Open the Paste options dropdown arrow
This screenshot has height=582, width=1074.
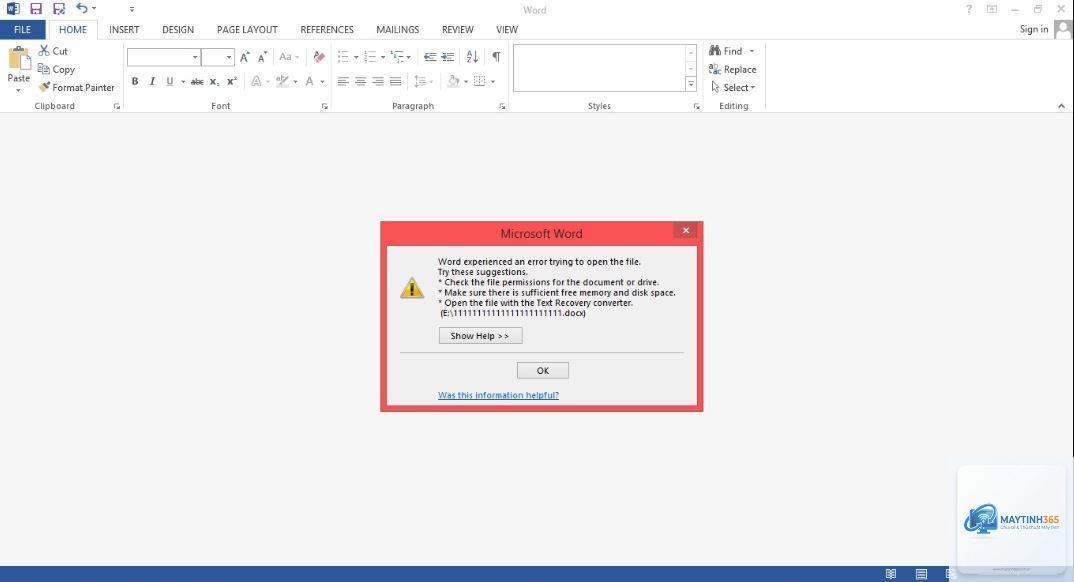[18, 90]
